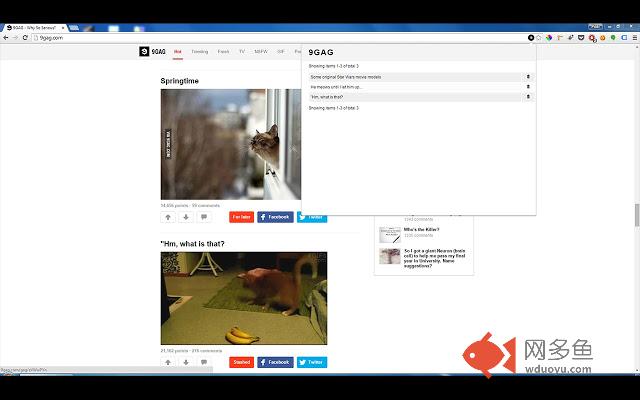Image resolution: width=640 pixels, height=400 pixels.
Task: Open the NSFW tab
Action: (261, 52)
